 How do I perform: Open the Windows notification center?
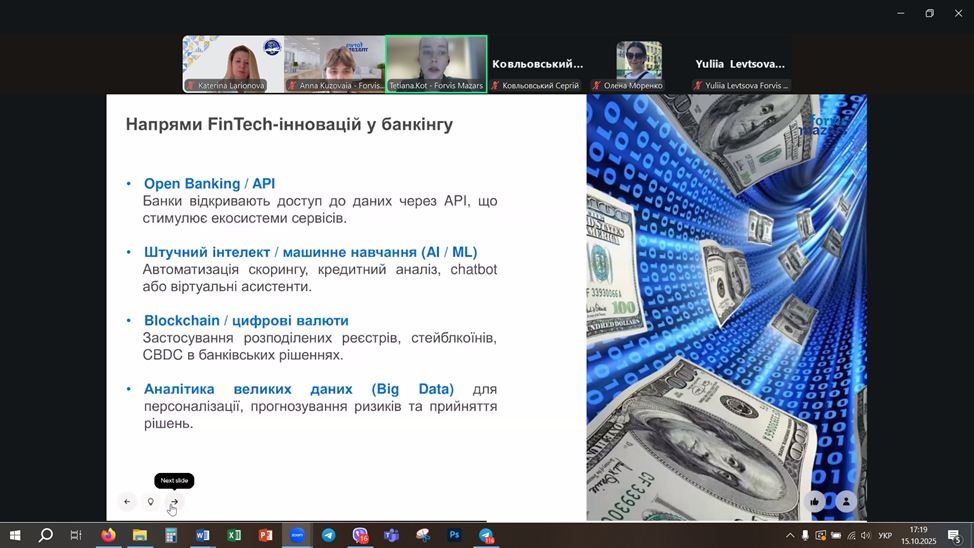(954, 536)
